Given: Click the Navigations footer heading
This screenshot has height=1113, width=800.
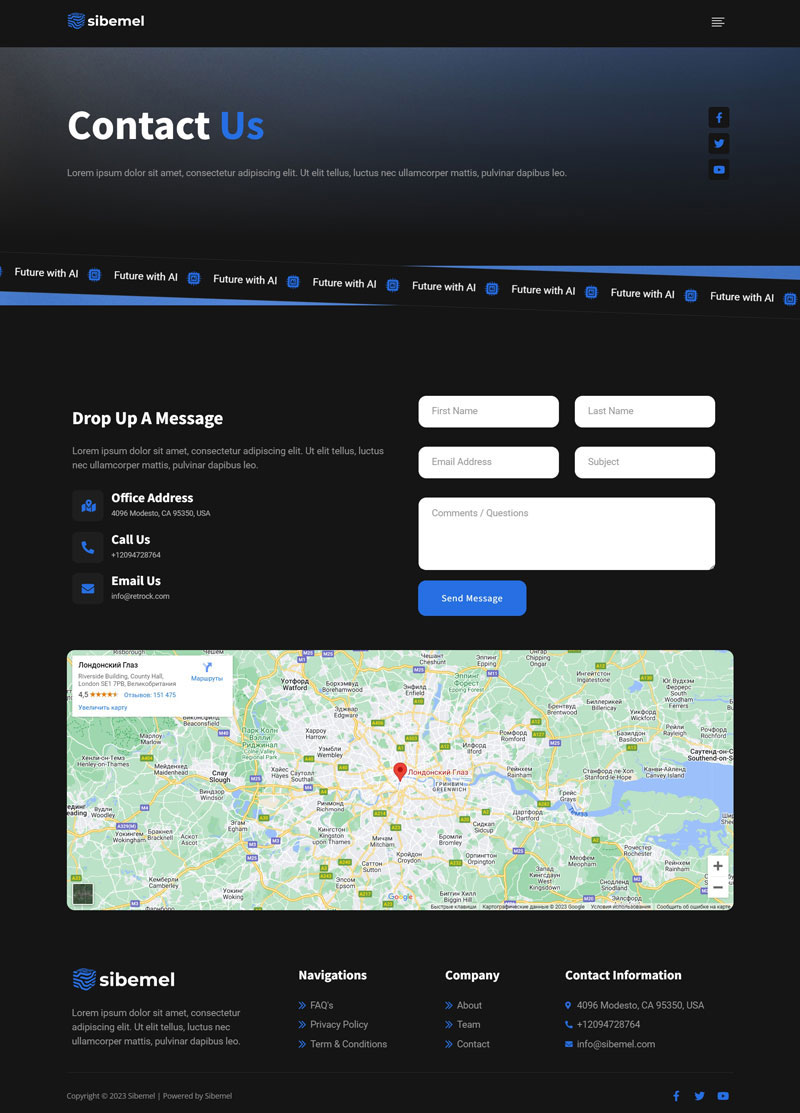Looking at the screenshot, I should (332, 975).
